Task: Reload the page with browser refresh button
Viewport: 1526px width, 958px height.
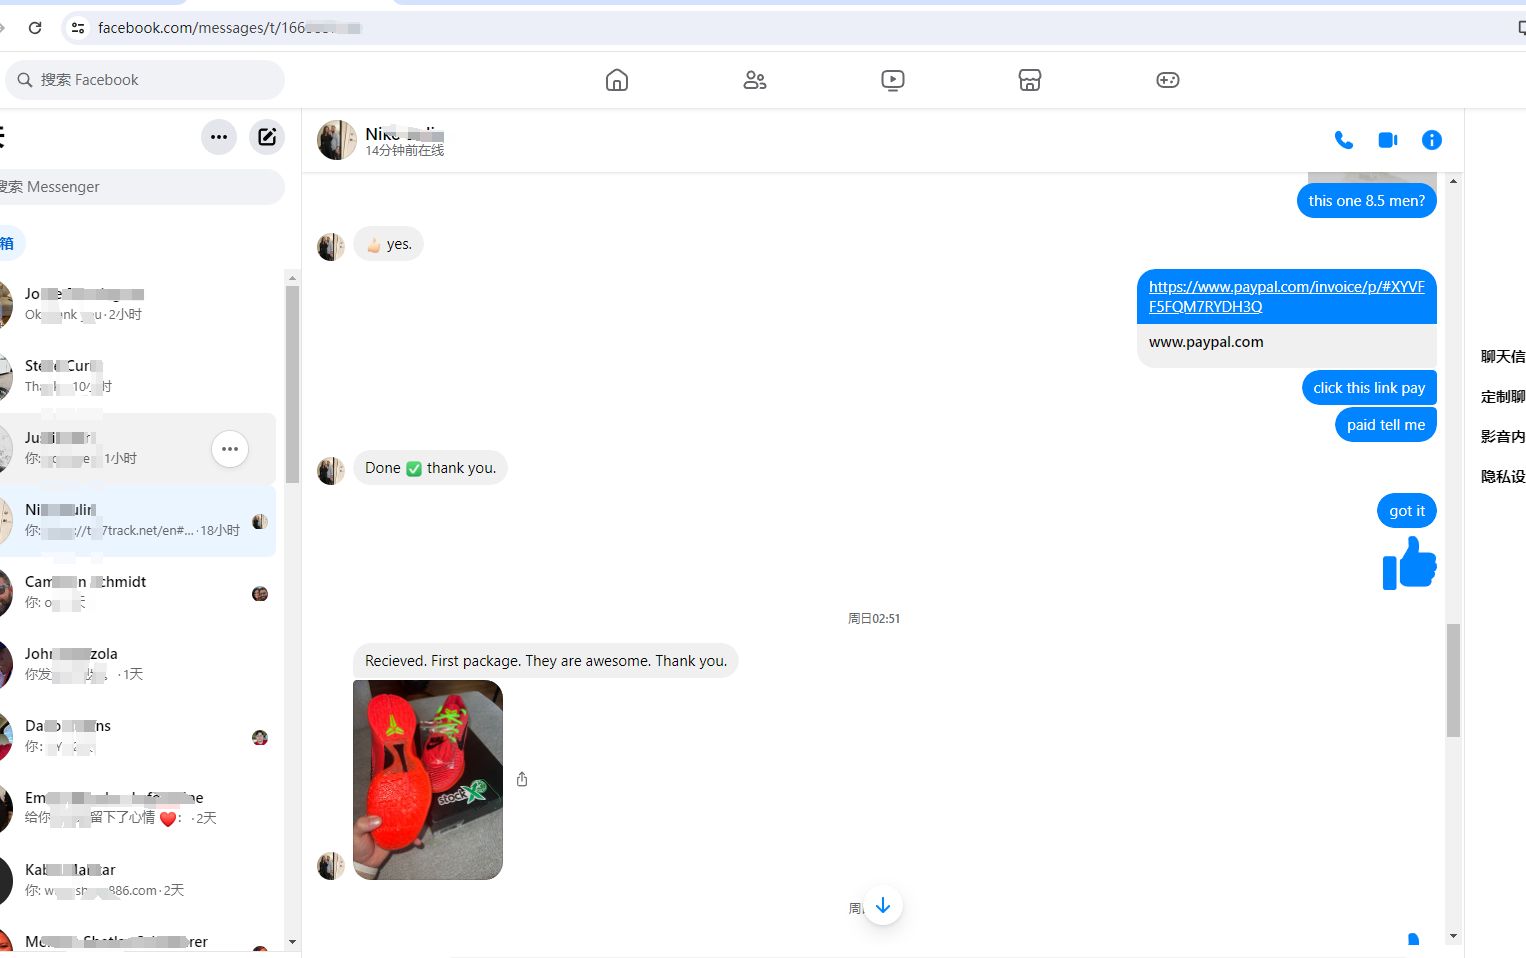Action: tap(35, 28)
